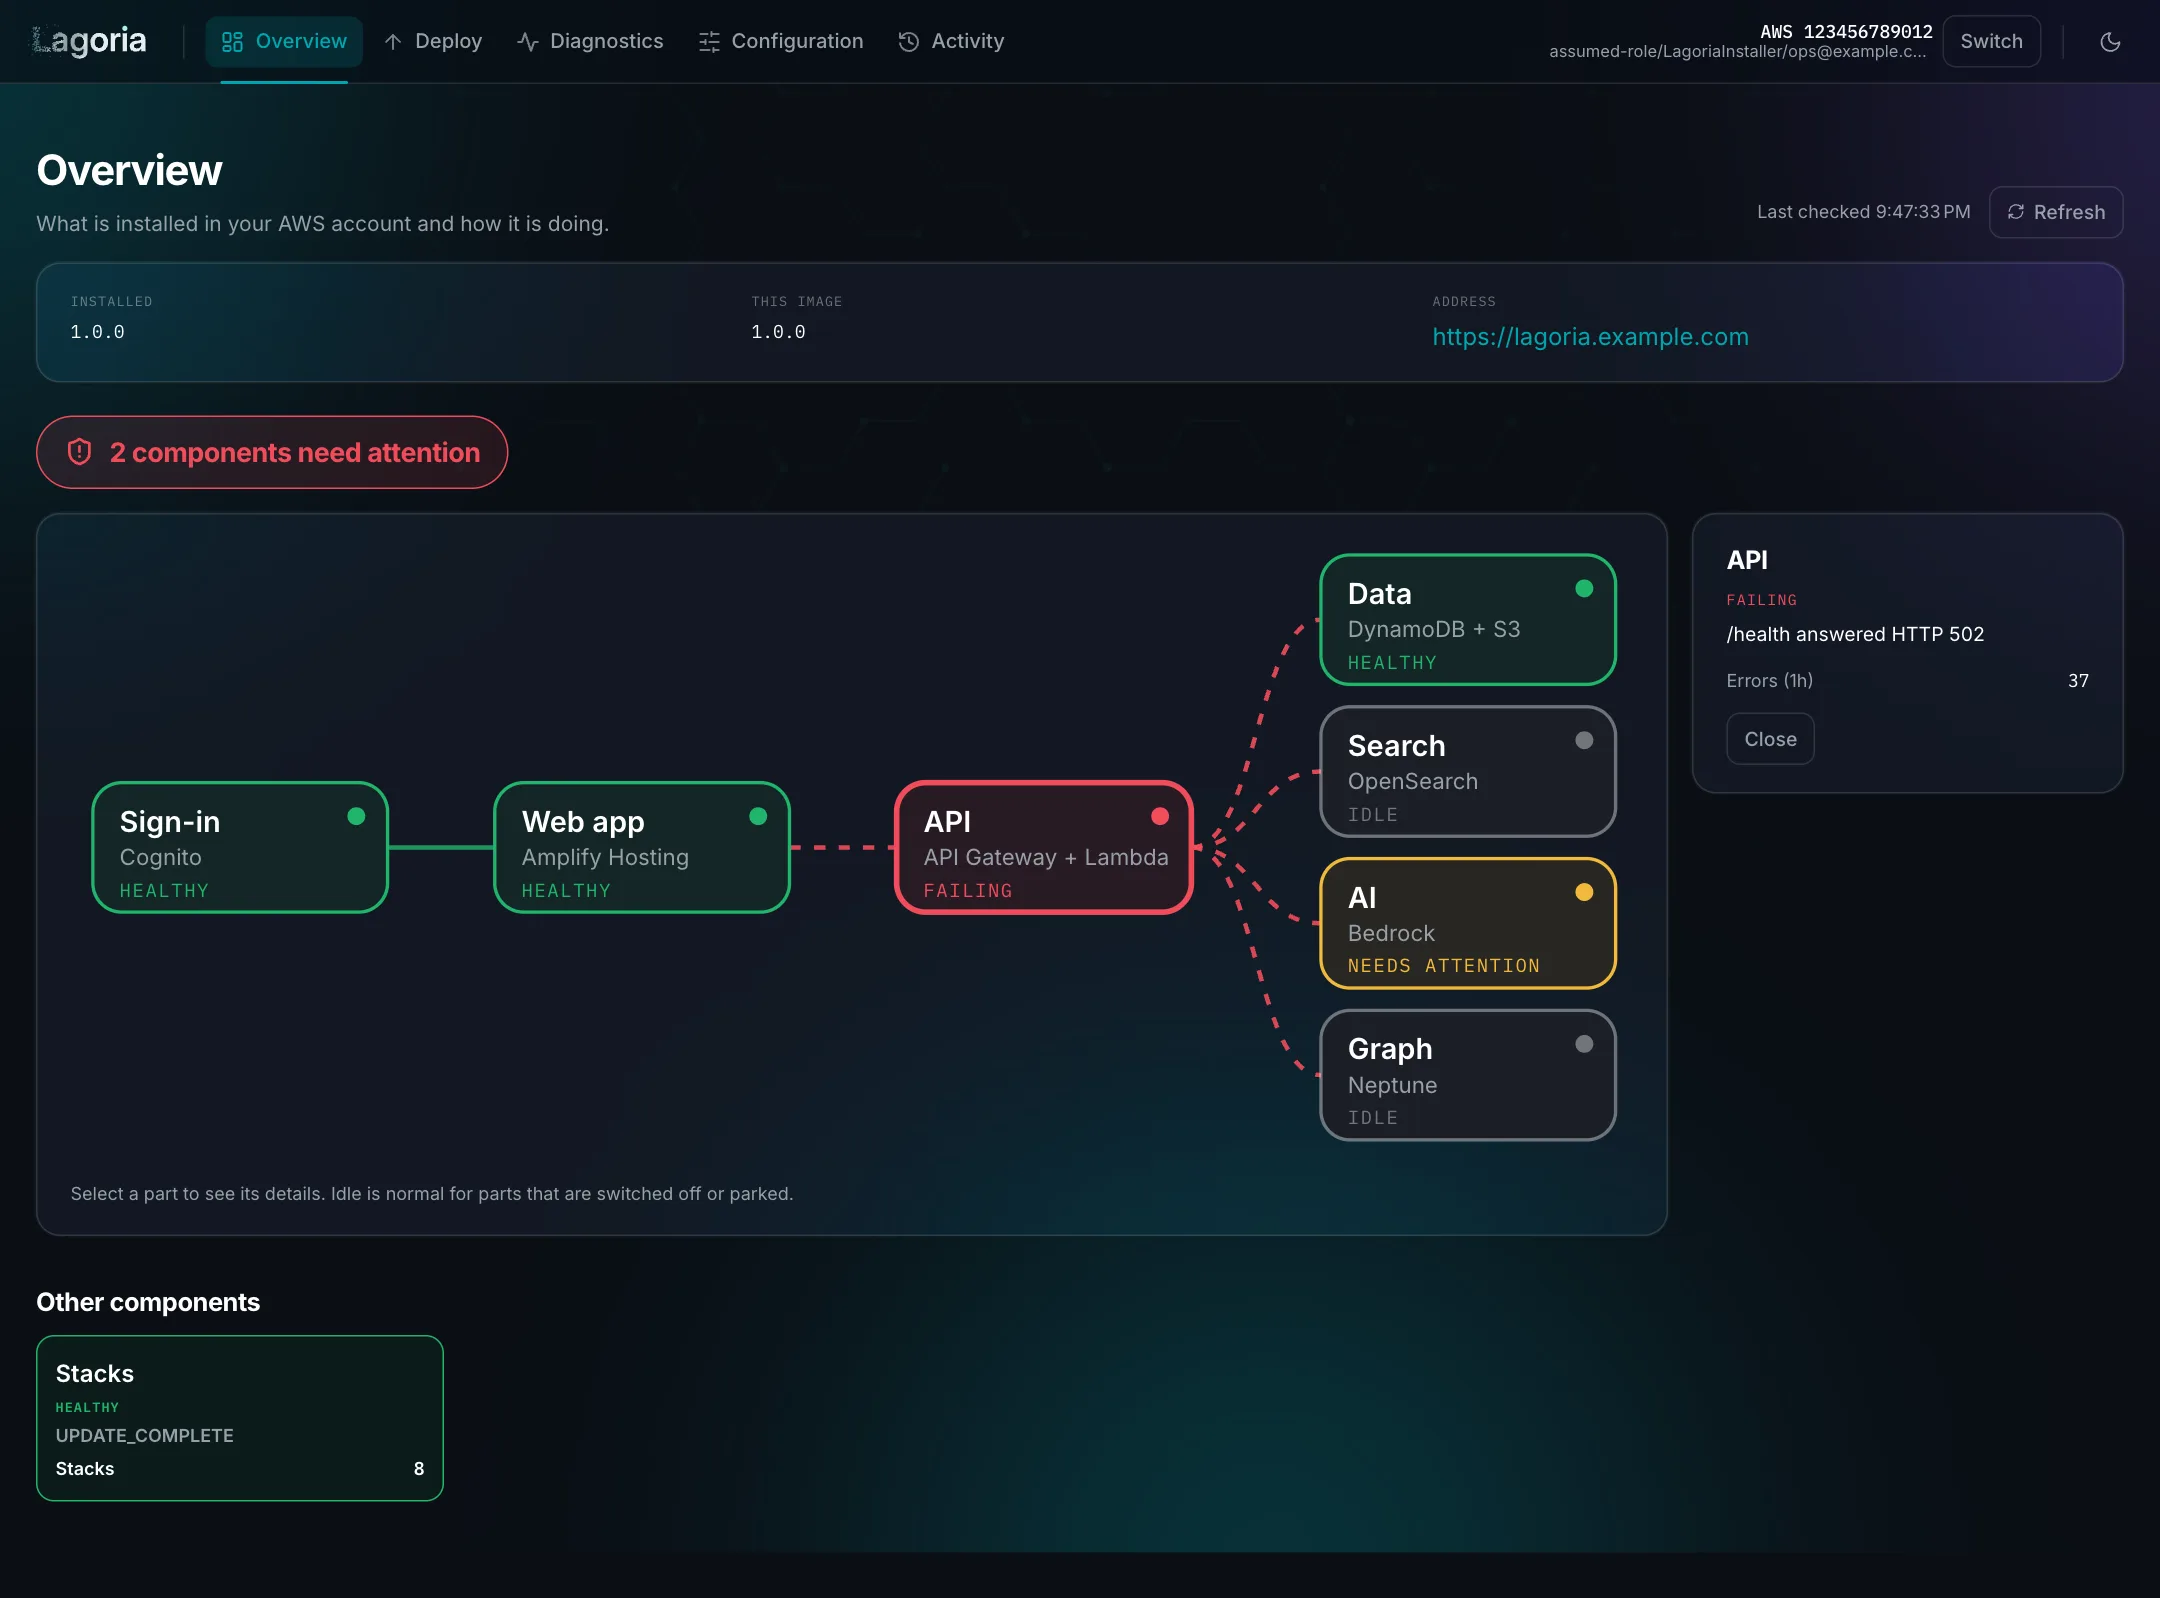Click the Lagoria logo

(89, 41)
